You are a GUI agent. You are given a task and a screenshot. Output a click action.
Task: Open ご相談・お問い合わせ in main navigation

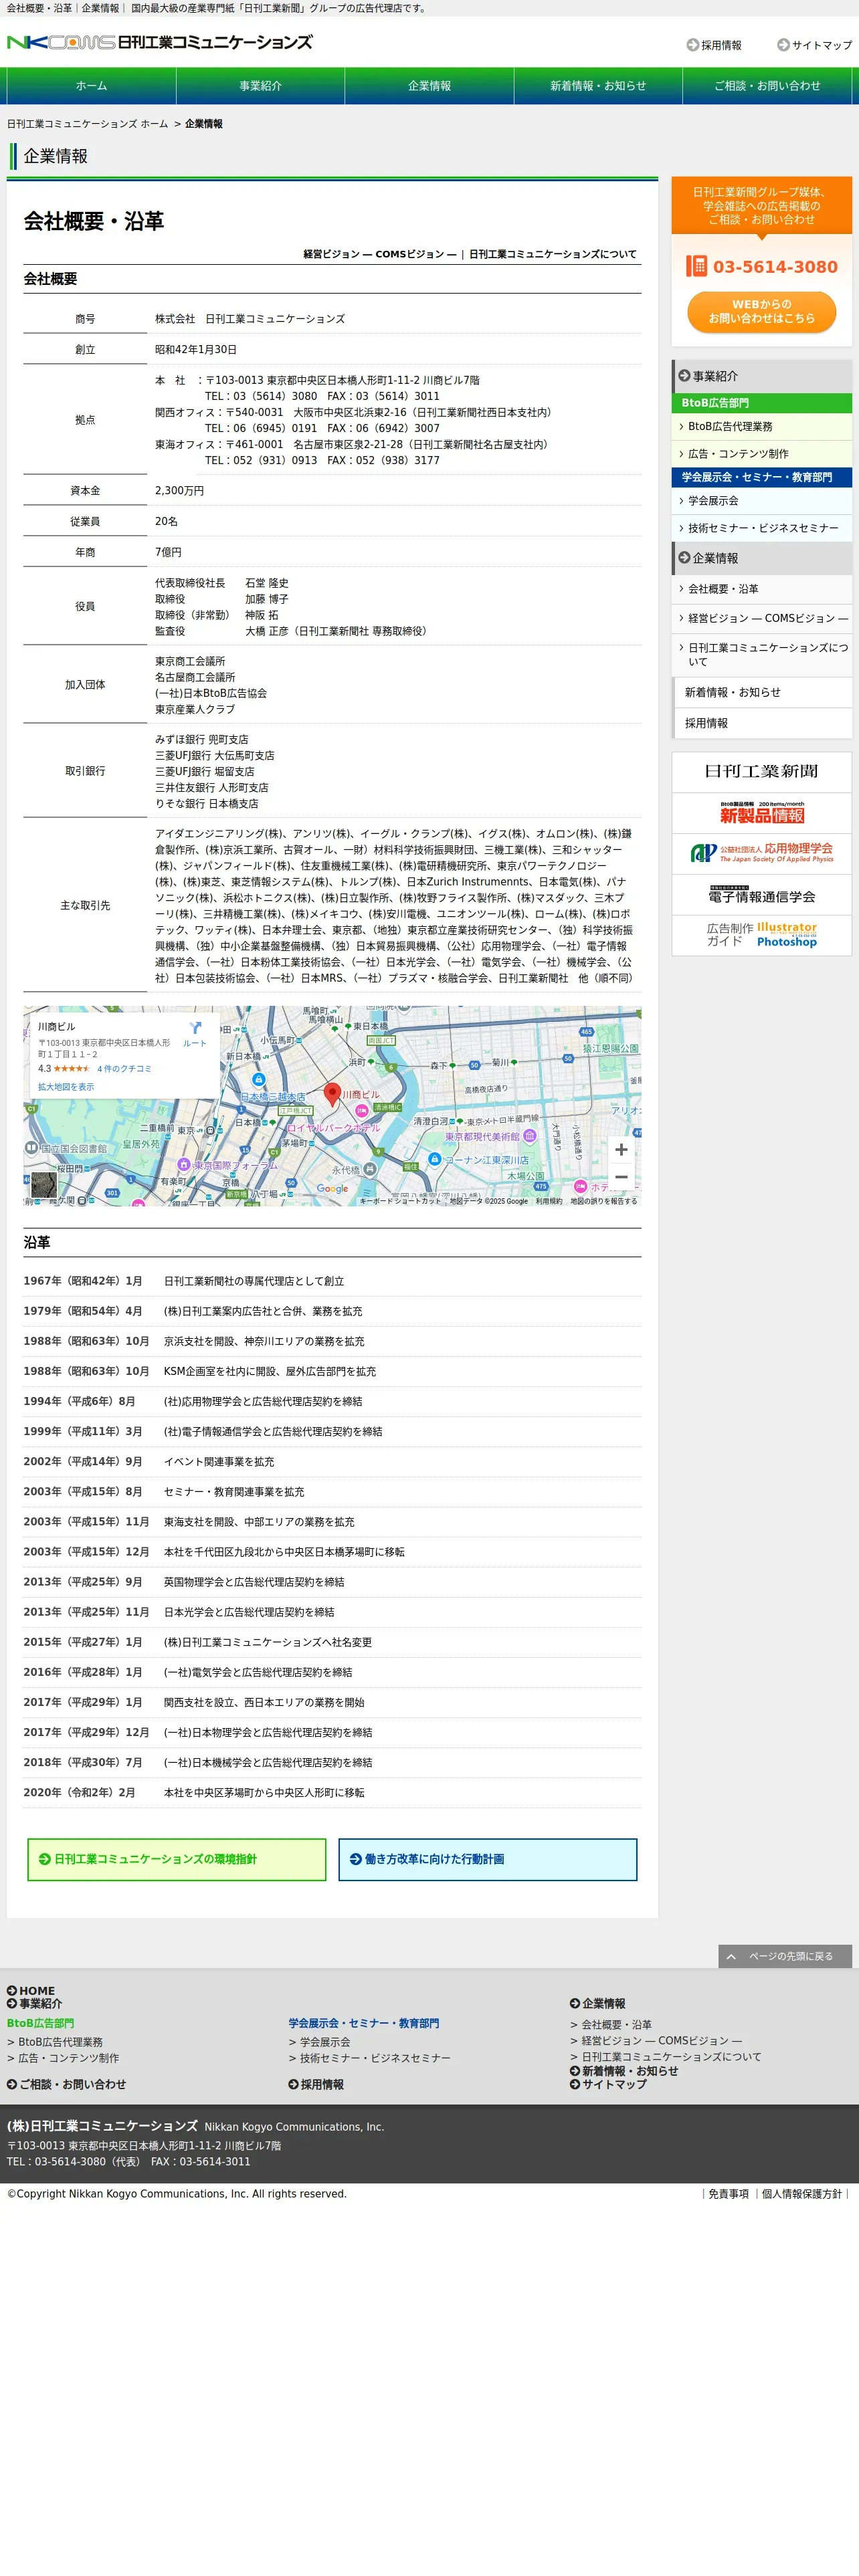(767, 86)
